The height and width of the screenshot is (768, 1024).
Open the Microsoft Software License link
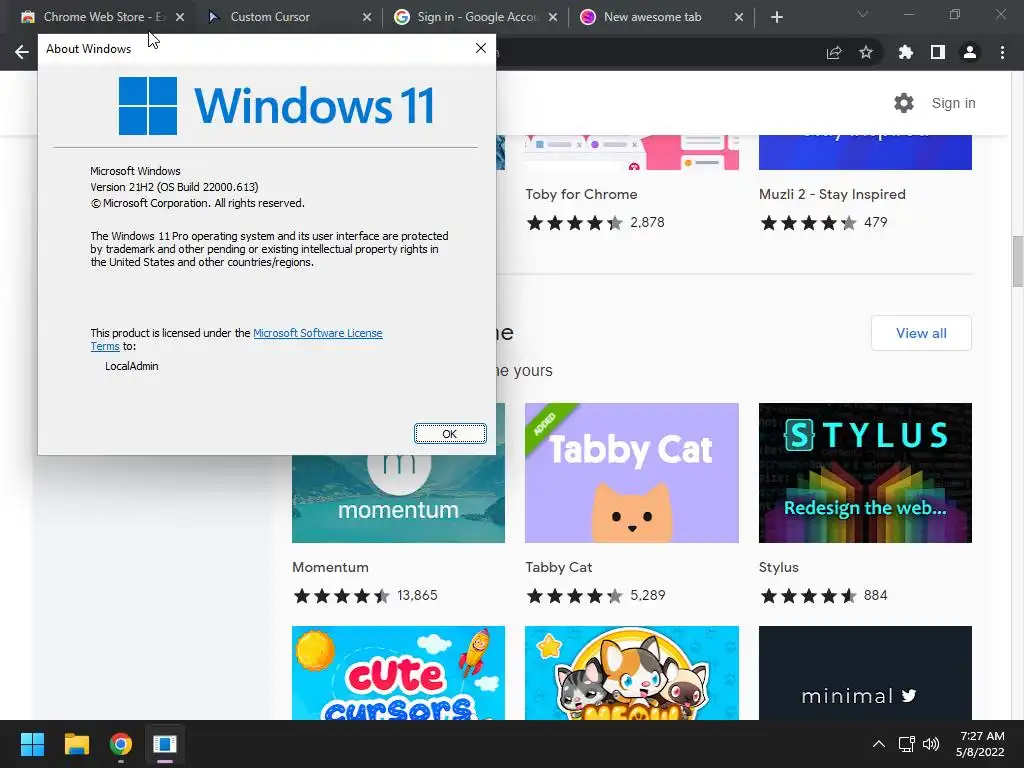coord(317,333)
